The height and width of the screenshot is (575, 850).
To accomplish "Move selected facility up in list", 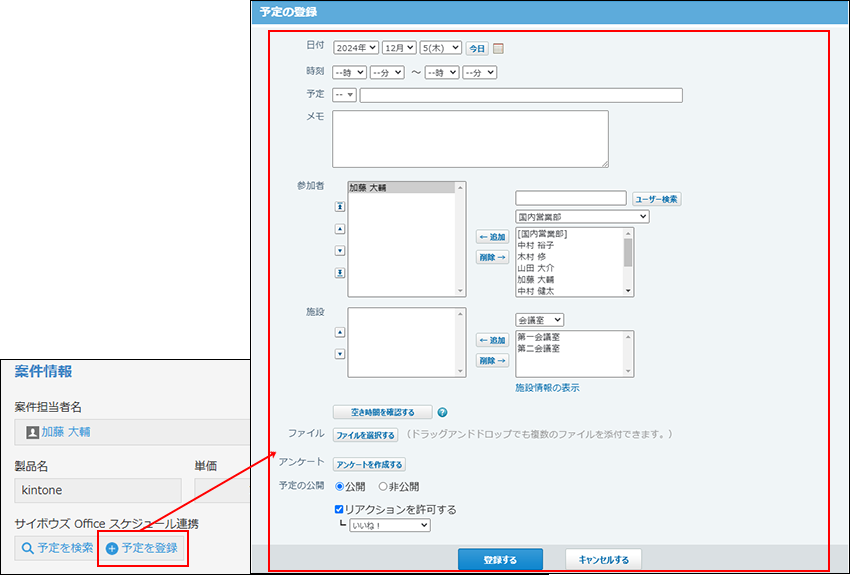I will [x=340, y=332].
